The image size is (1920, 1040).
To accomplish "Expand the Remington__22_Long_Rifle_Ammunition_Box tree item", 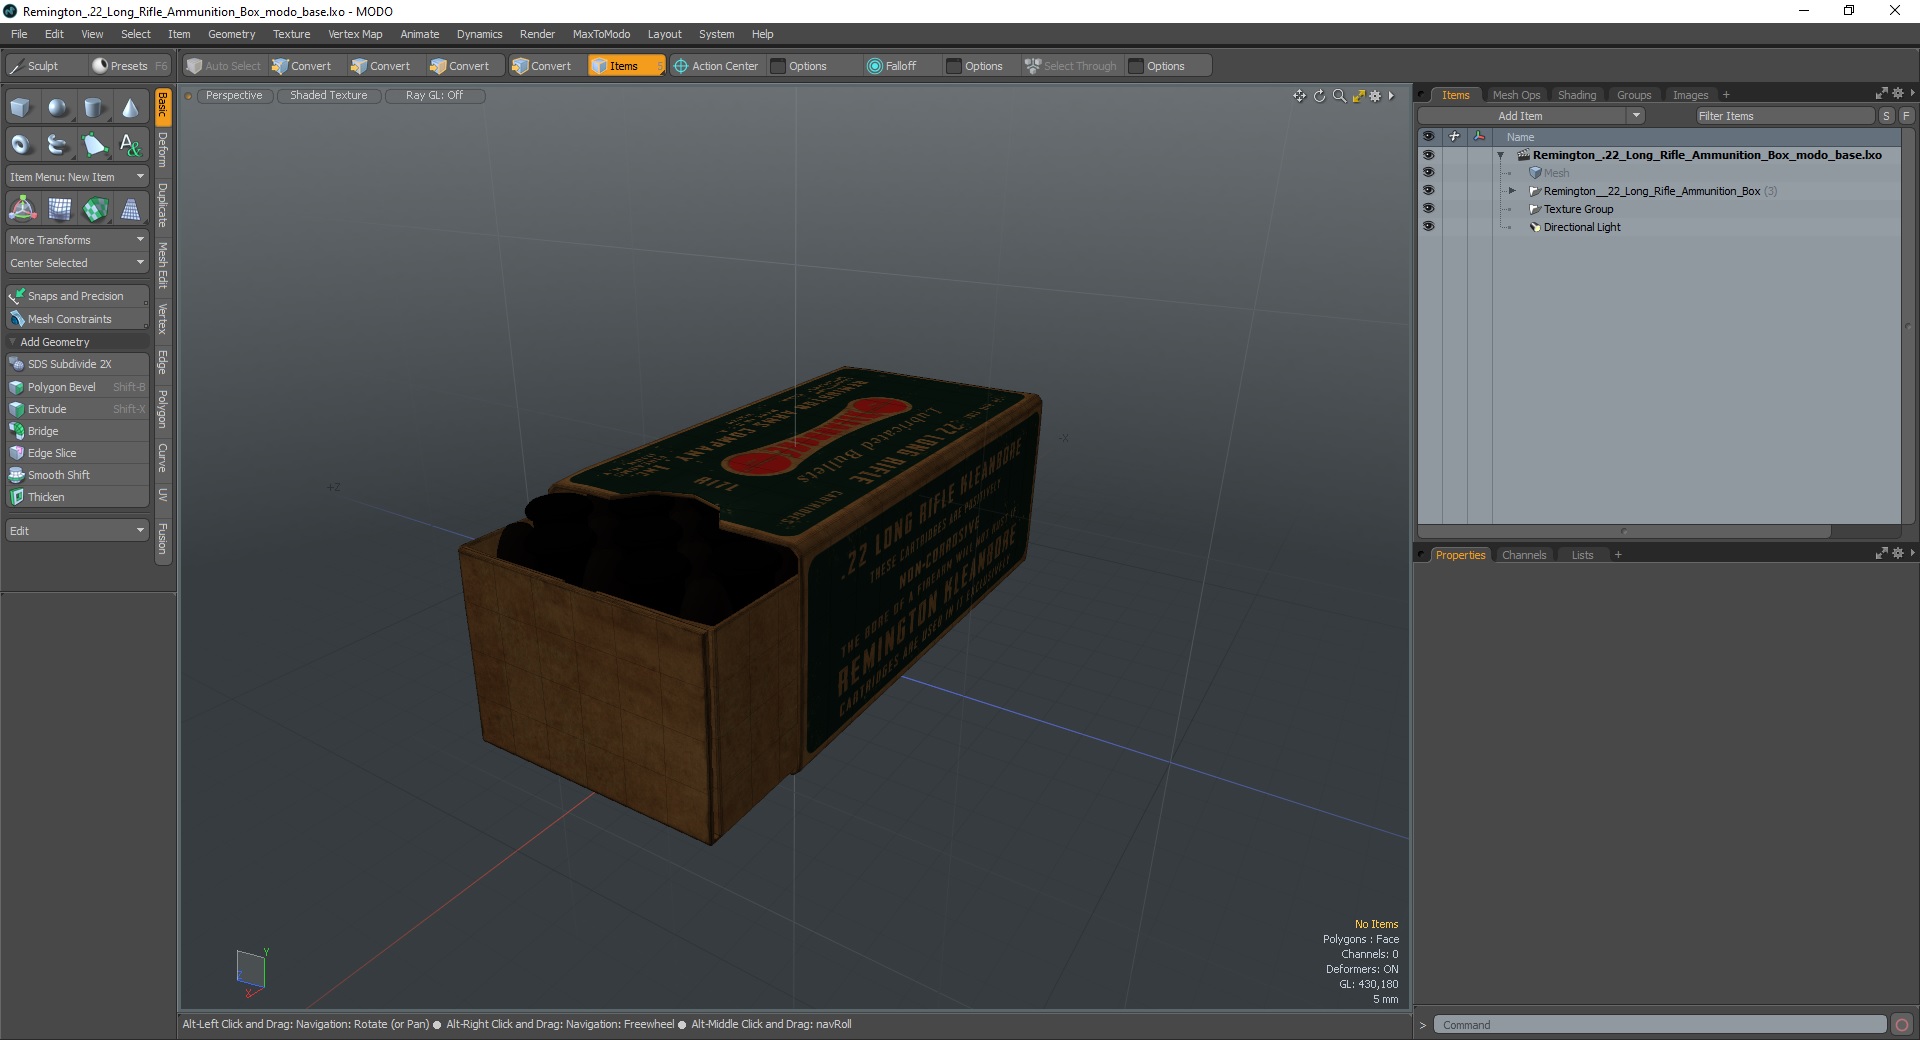I will coord(1512,191).
